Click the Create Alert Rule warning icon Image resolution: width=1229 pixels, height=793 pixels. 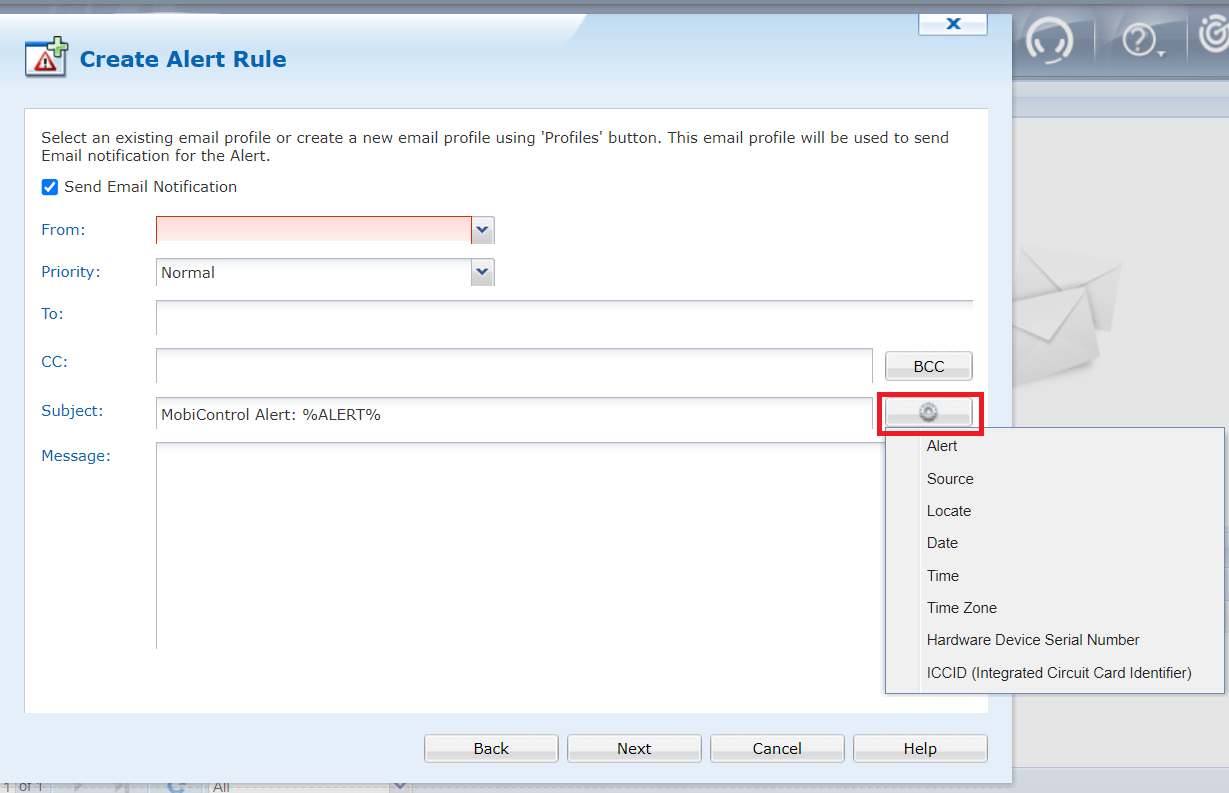[47, 58]
